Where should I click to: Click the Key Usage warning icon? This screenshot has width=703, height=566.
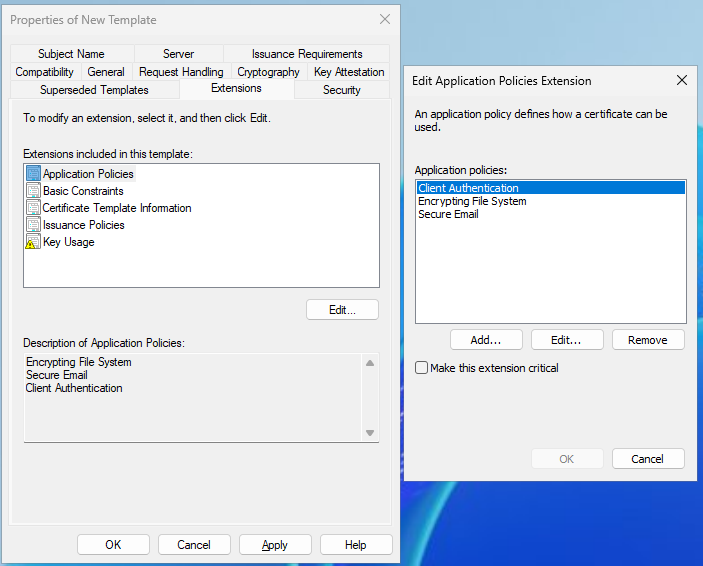click(33, 242)
